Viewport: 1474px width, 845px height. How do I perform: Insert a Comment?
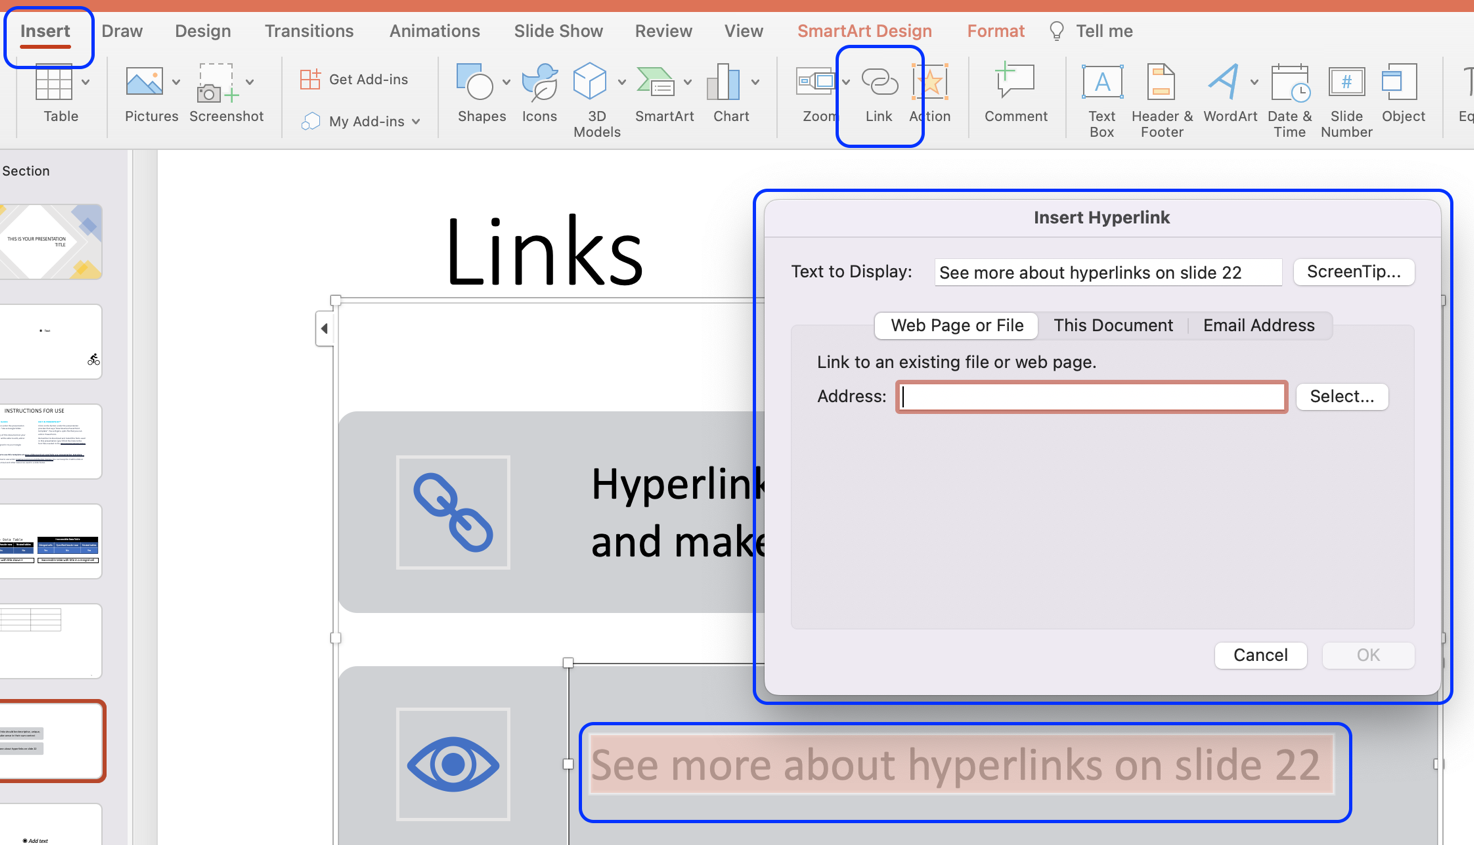1016,95
